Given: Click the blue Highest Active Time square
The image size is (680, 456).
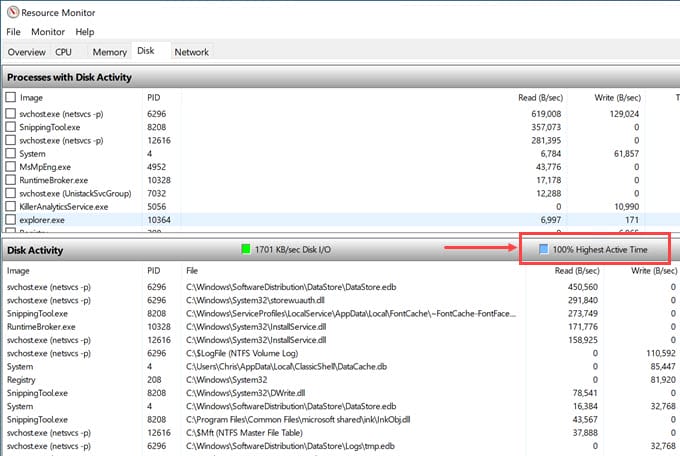Looking at the screenshot, I should point(543,249).
